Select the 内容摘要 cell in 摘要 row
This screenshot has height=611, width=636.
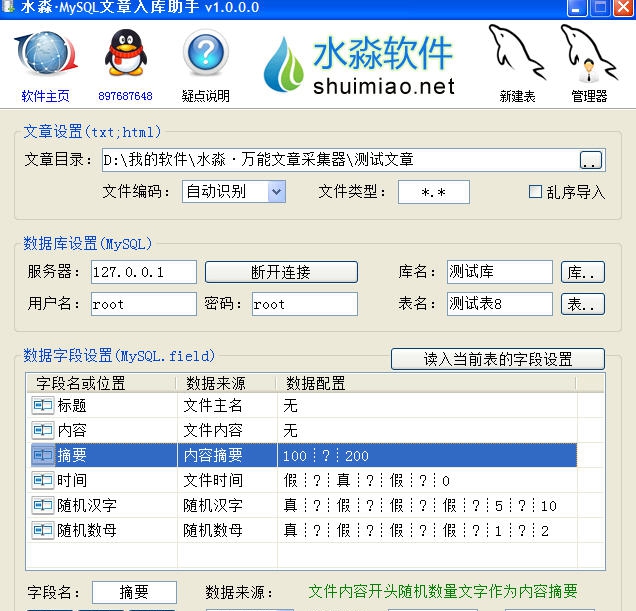click(x=227, y=455)
